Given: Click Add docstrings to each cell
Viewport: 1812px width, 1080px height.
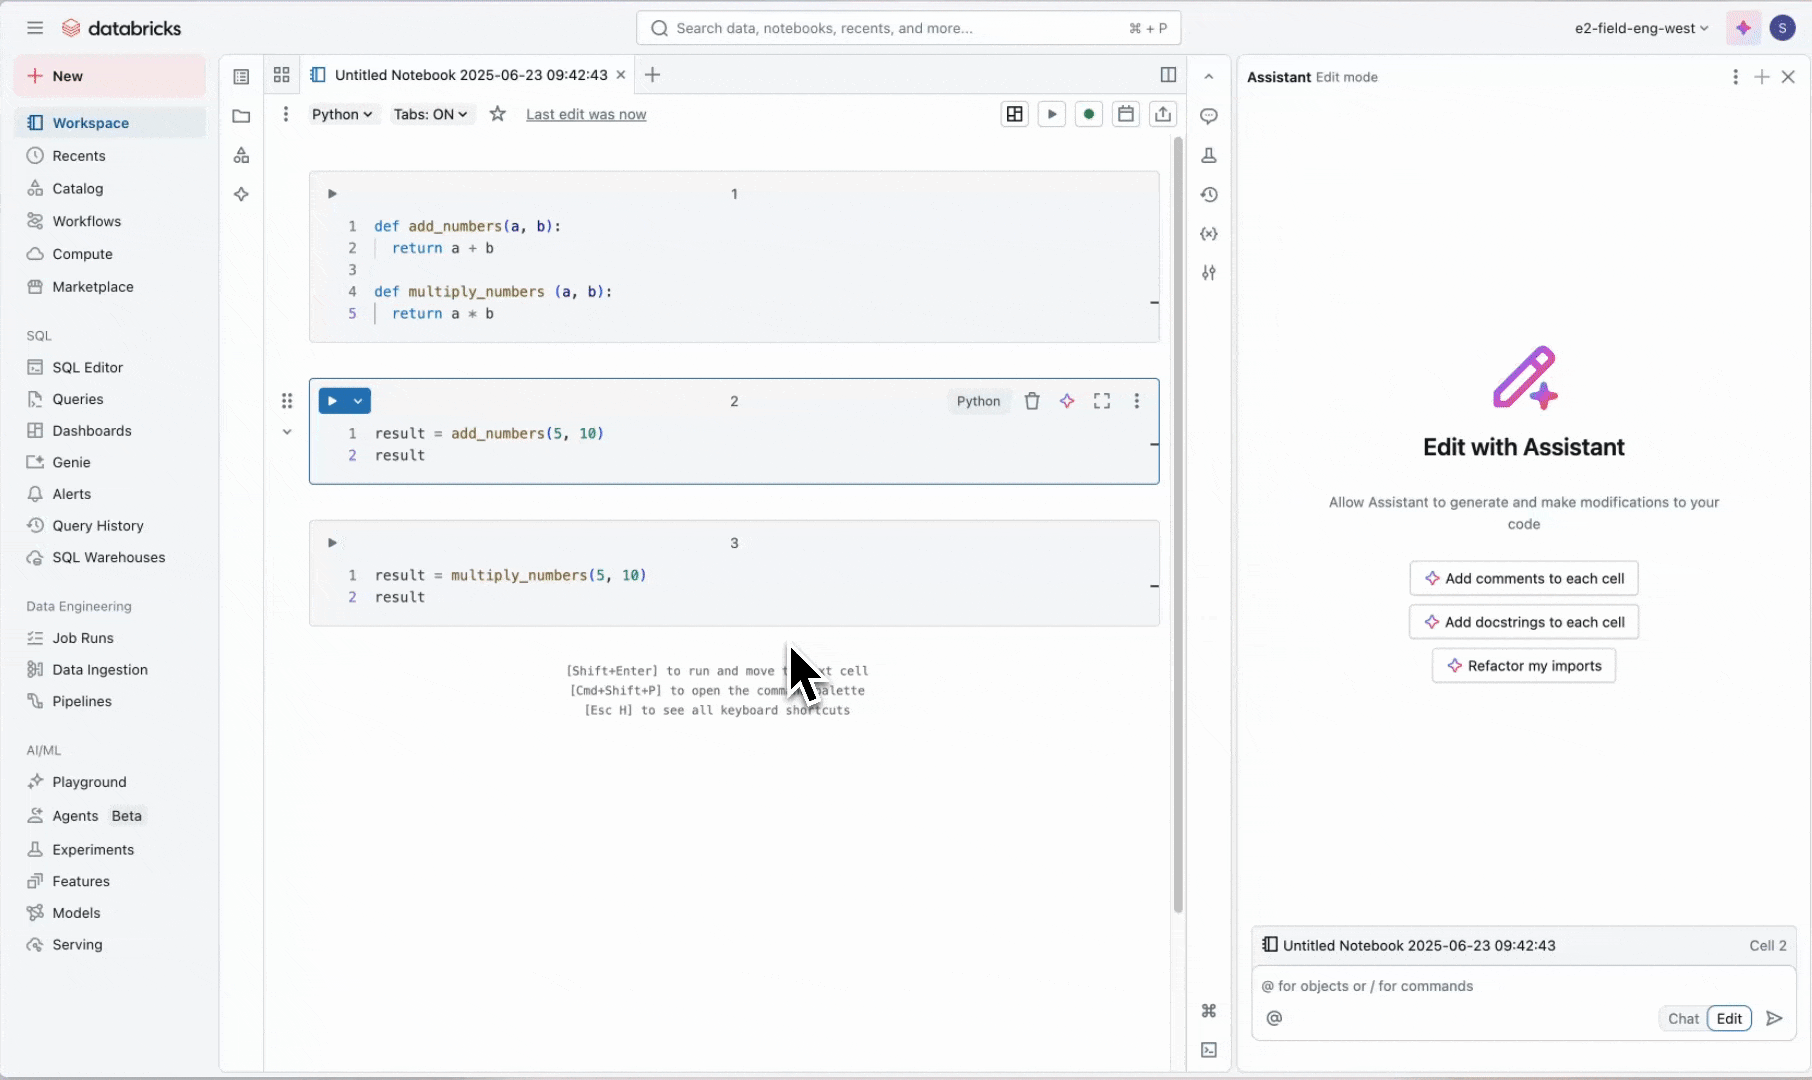Looking at the screenshot, I should 1524,622.
